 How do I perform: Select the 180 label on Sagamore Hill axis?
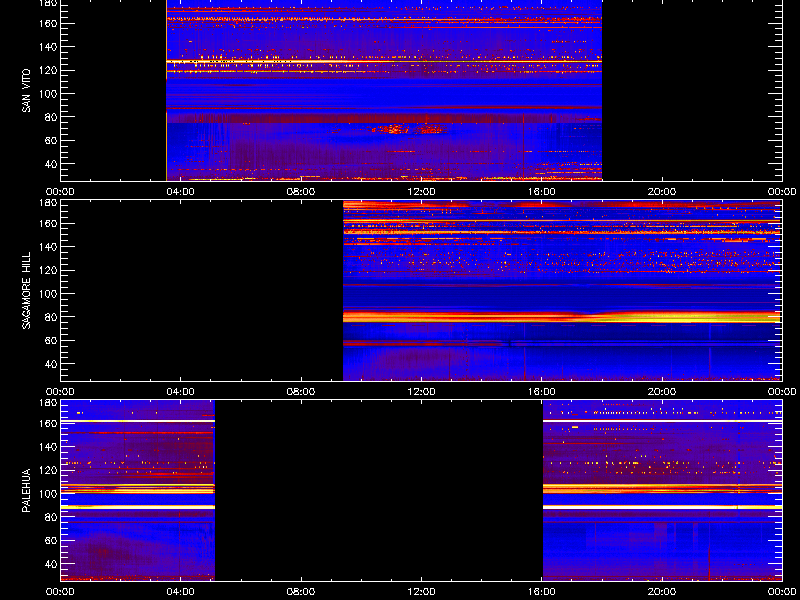49,202
